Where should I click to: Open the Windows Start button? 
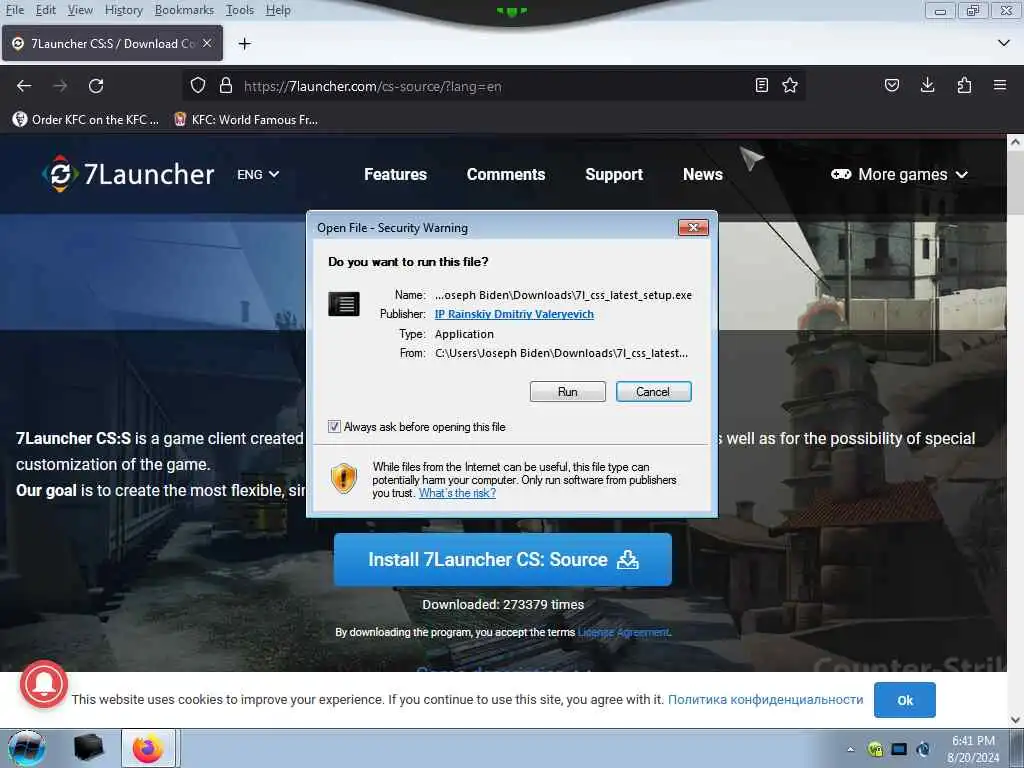coord(27,748)
